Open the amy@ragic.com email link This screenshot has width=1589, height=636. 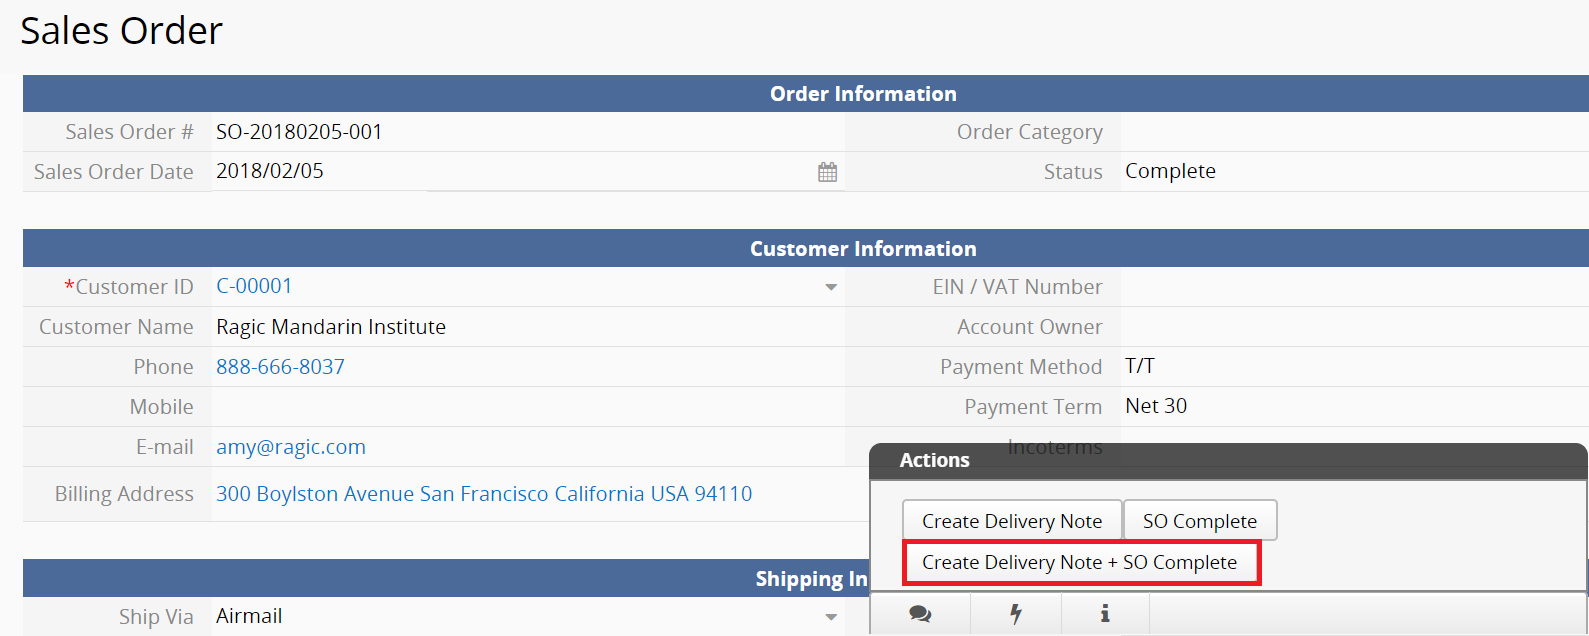click(x=291, y=447)
